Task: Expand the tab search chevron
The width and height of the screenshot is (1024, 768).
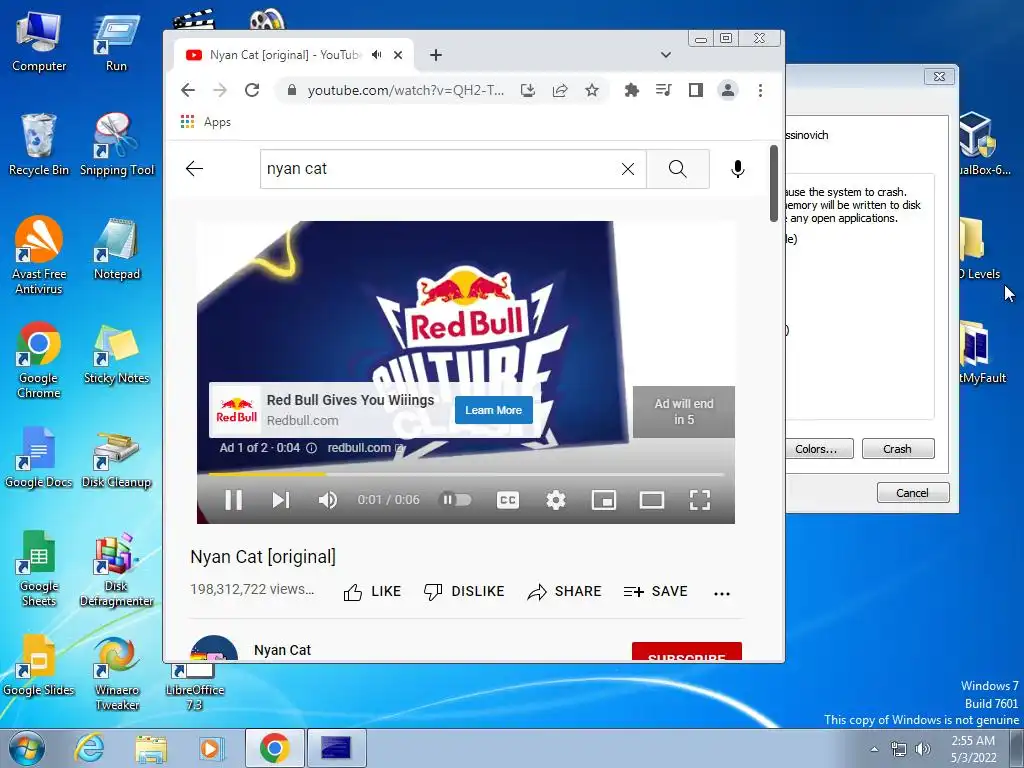Action: click(x=665, y=55)
